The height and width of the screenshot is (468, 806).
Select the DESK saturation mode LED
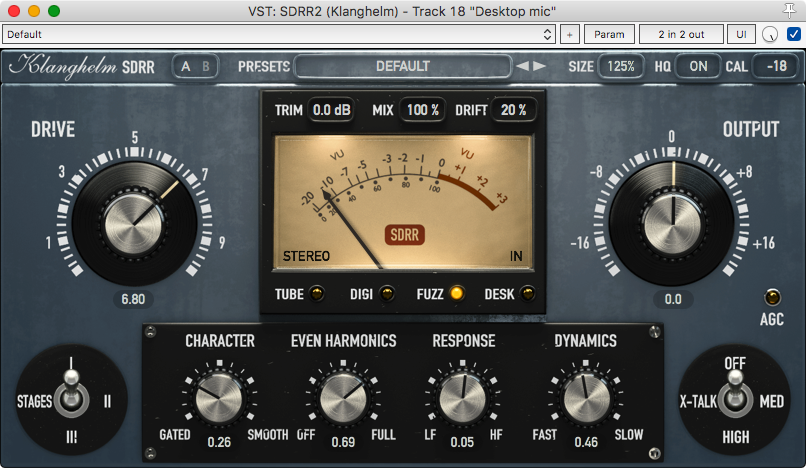(527, 294)
